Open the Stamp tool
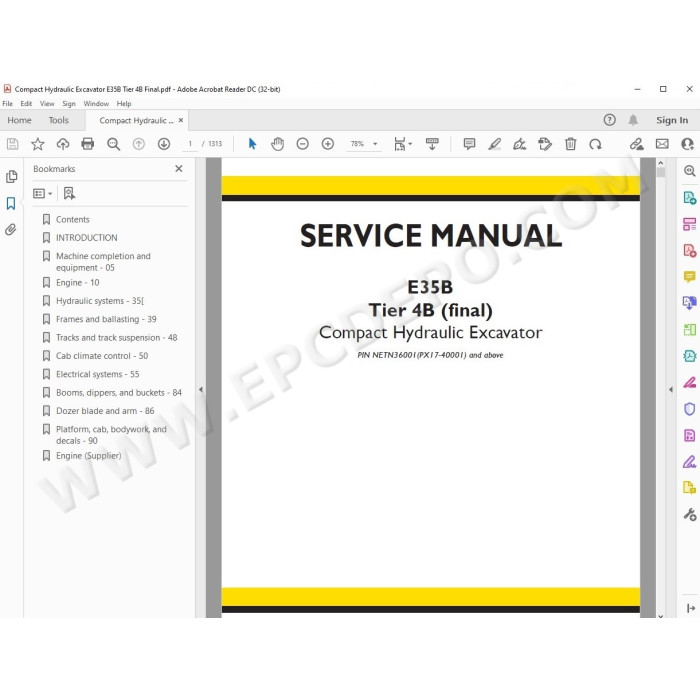 click(x=545, y=144)
